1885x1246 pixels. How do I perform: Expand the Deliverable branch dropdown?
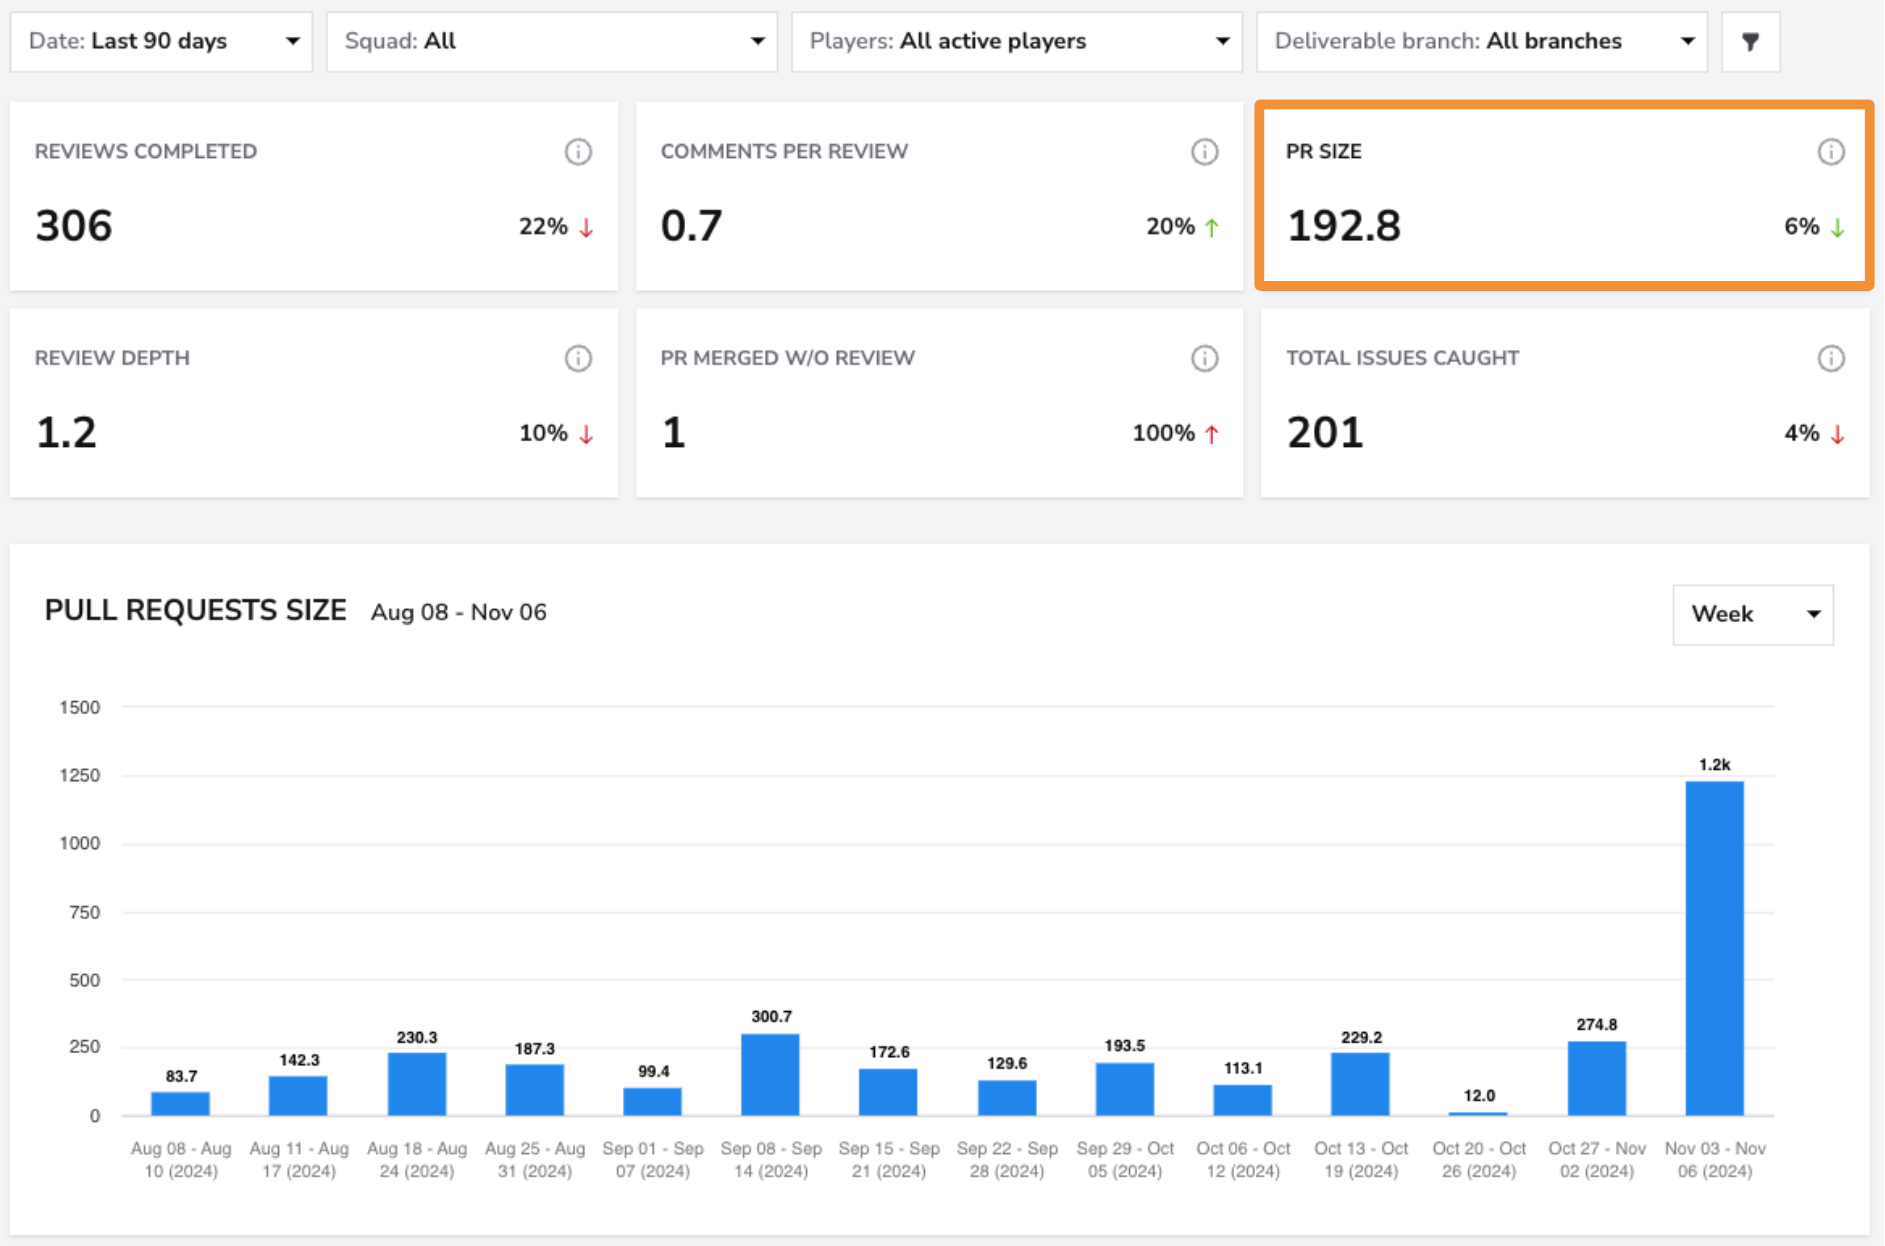[1482, 42]
